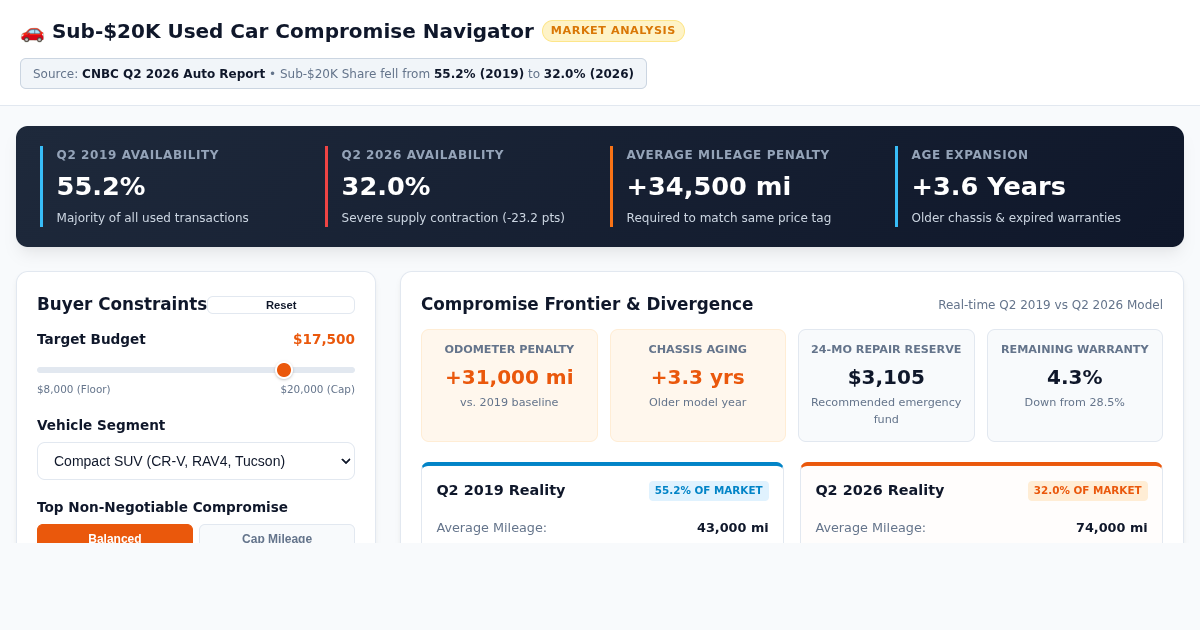1200x630 pixels.
Task: Click the Buyer Constraints heading
Action: (122, 304)
